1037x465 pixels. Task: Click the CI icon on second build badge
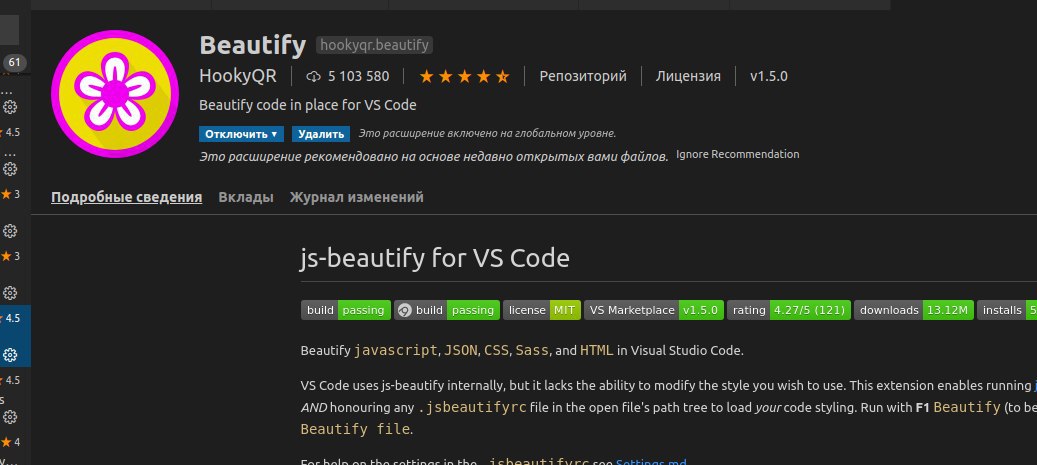405,310
